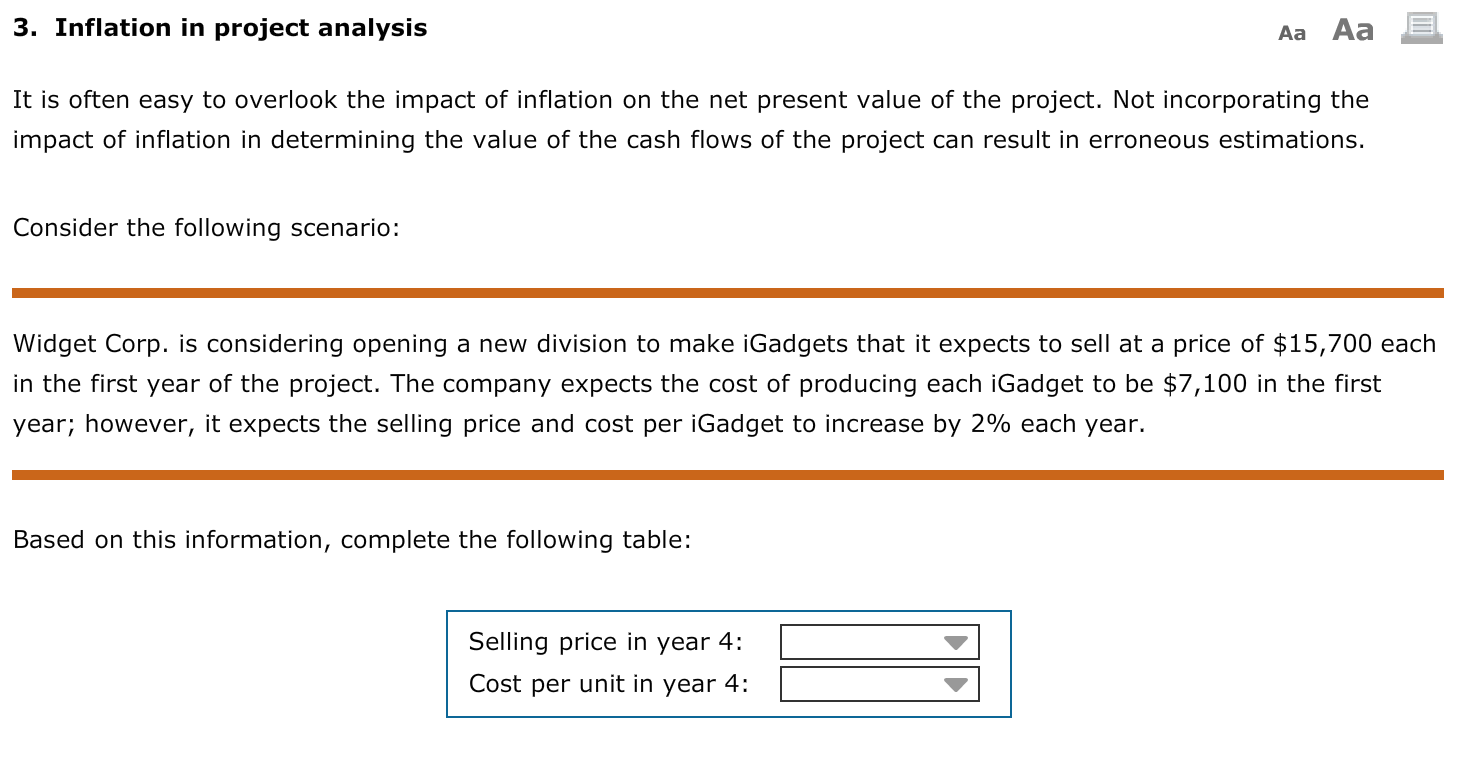Click inside the selling price answer field
This screenshot has height=774, width=1470.
[860, 641]
